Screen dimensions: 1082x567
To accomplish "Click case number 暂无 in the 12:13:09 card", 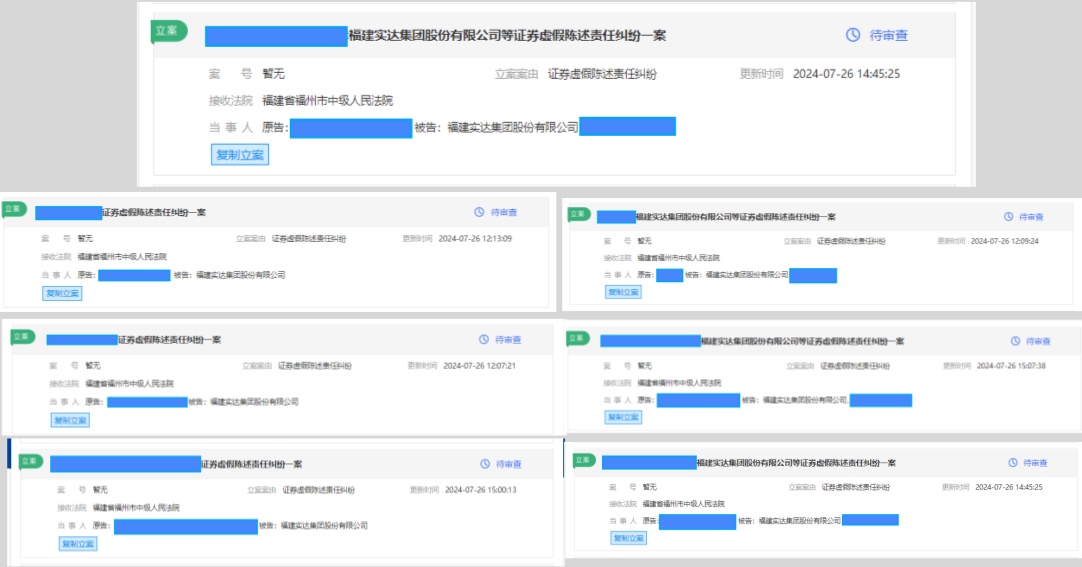I will (x=85, y=238).
